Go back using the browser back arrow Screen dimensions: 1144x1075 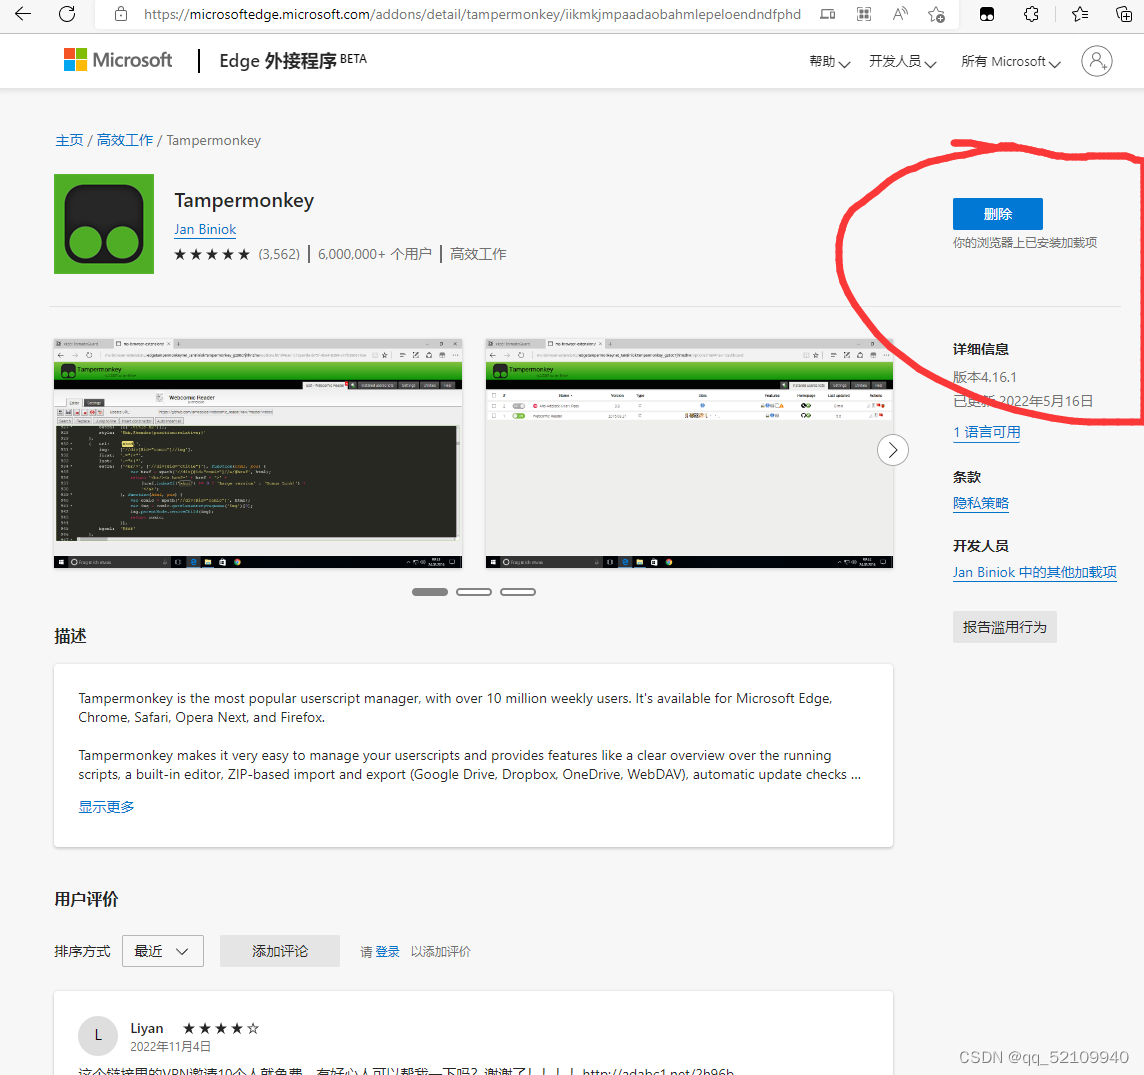[23, 14]
